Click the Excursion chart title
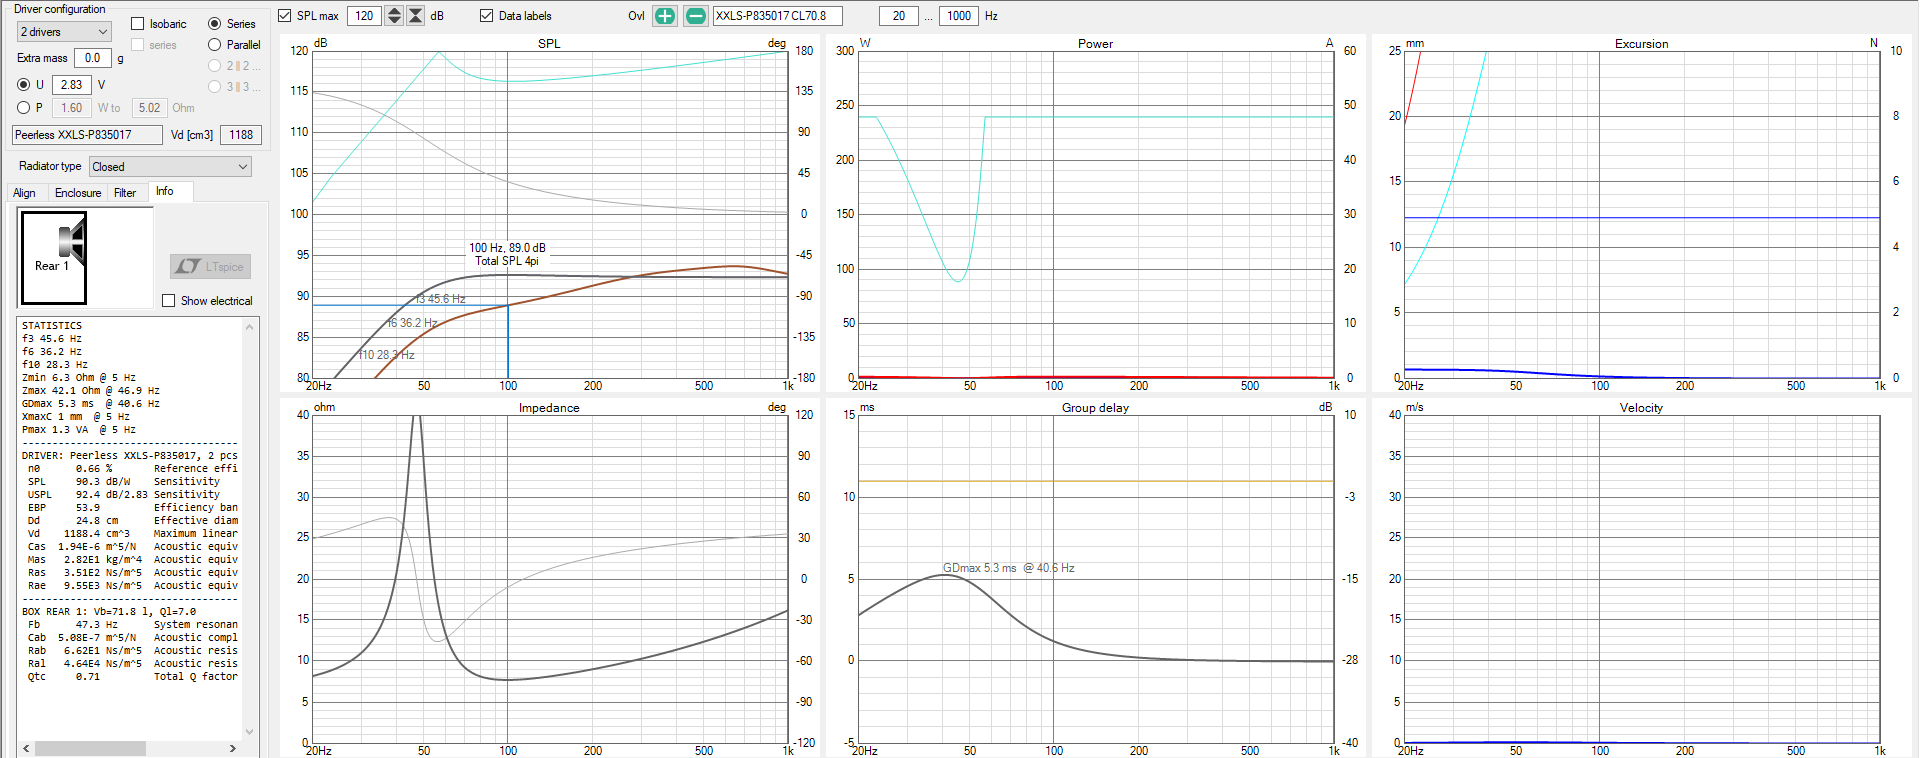This screenshot has height=758, width=1920. click(x=1642, y=44)
